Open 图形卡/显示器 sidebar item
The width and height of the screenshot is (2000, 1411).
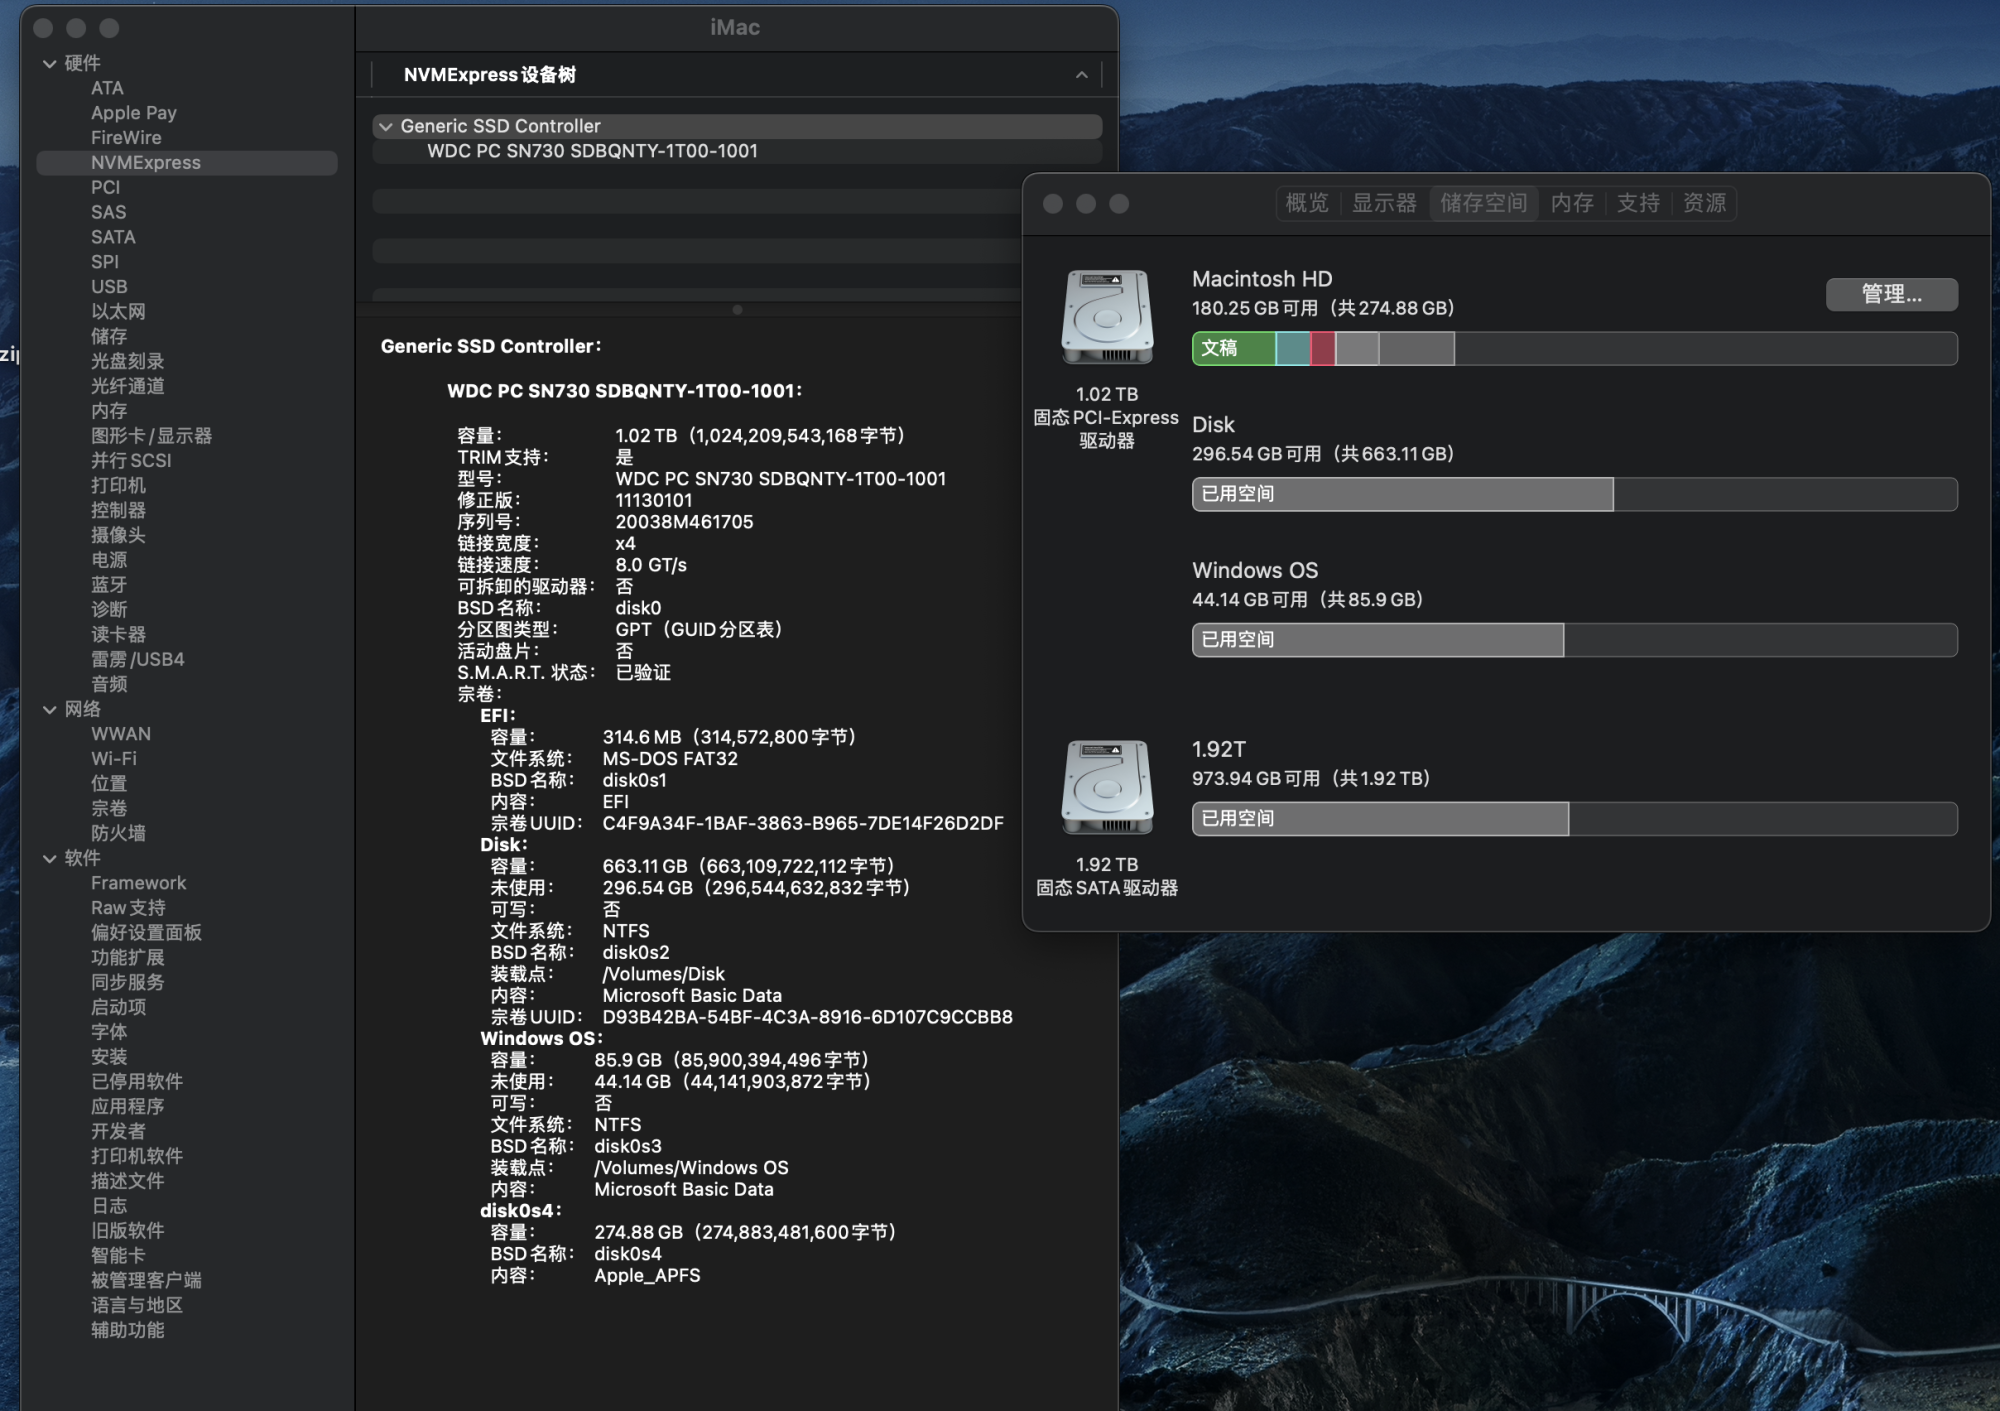tap(151, 436)
